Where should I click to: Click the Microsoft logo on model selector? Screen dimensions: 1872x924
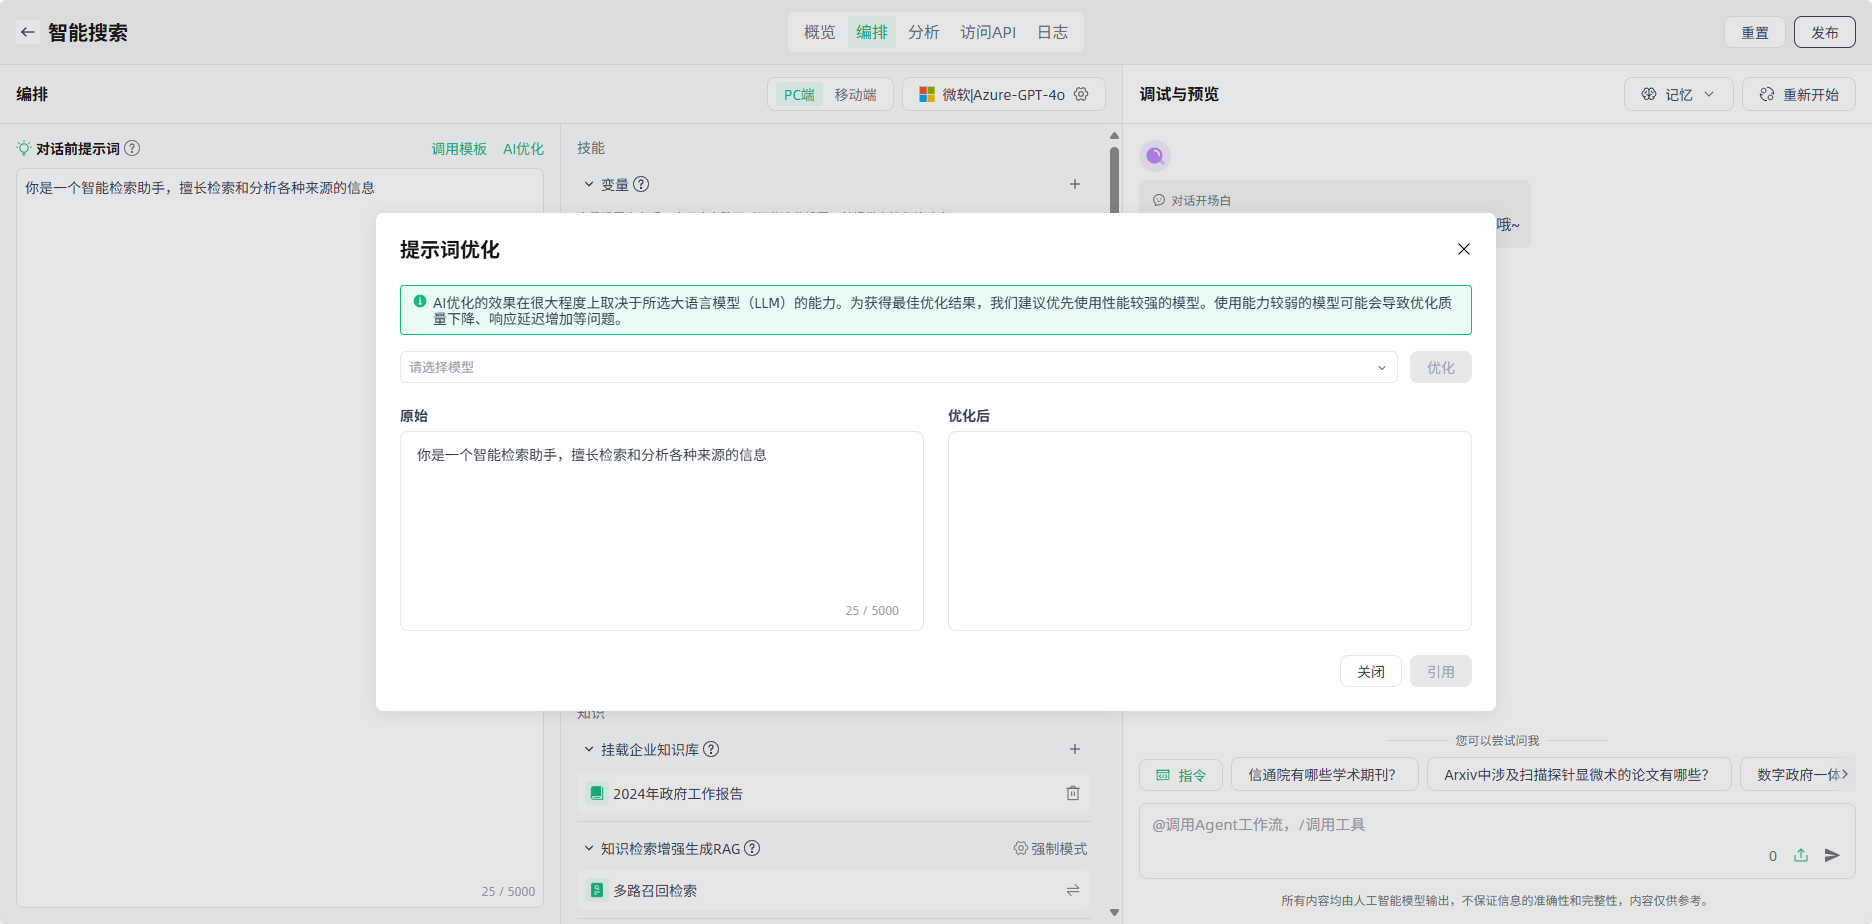927,94
